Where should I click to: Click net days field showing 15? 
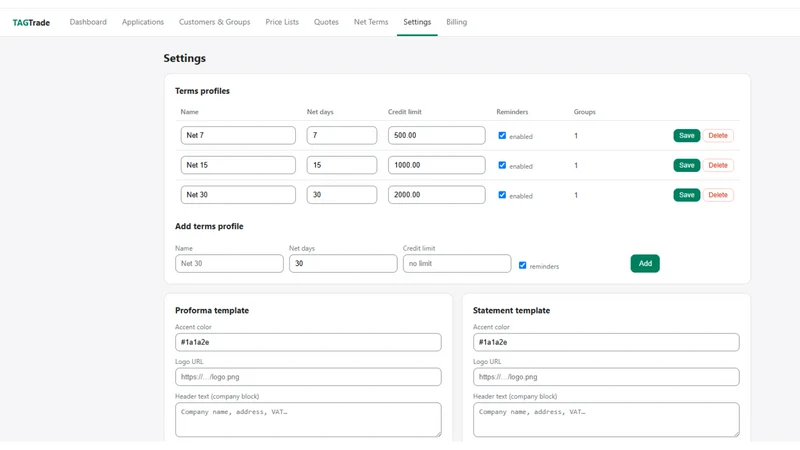[342, 165]
